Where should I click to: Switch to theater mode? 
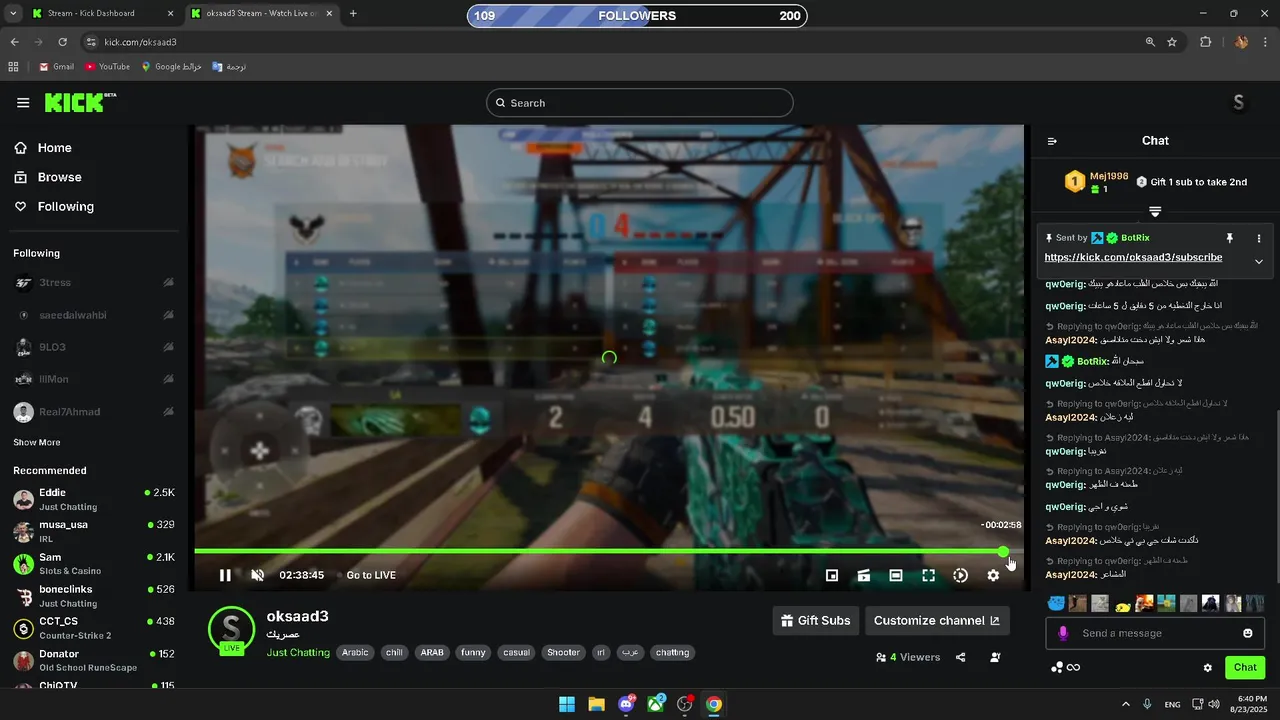(x=896, y=575)
